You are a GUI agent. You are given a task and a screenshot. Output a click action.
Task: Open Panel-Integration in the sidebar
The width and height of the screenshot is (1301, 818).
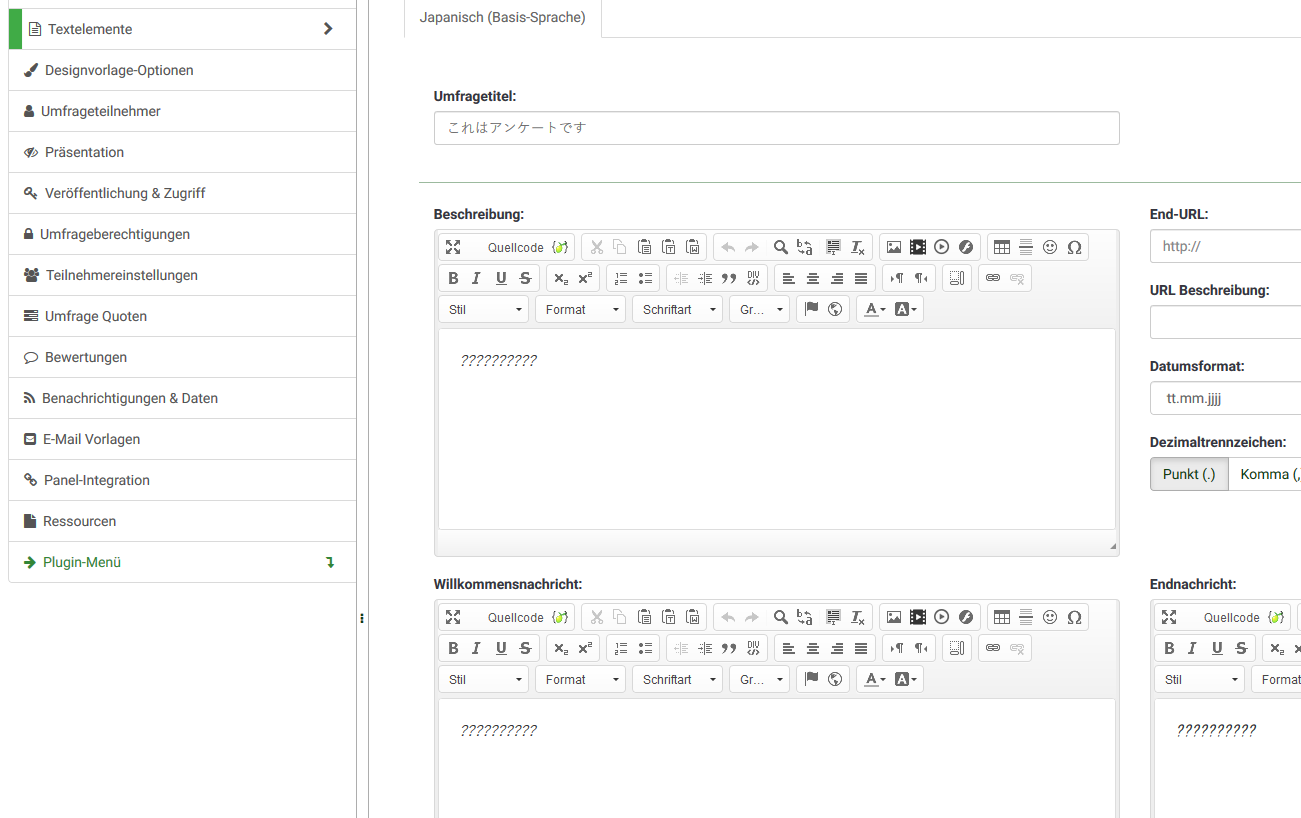[182, 480]
